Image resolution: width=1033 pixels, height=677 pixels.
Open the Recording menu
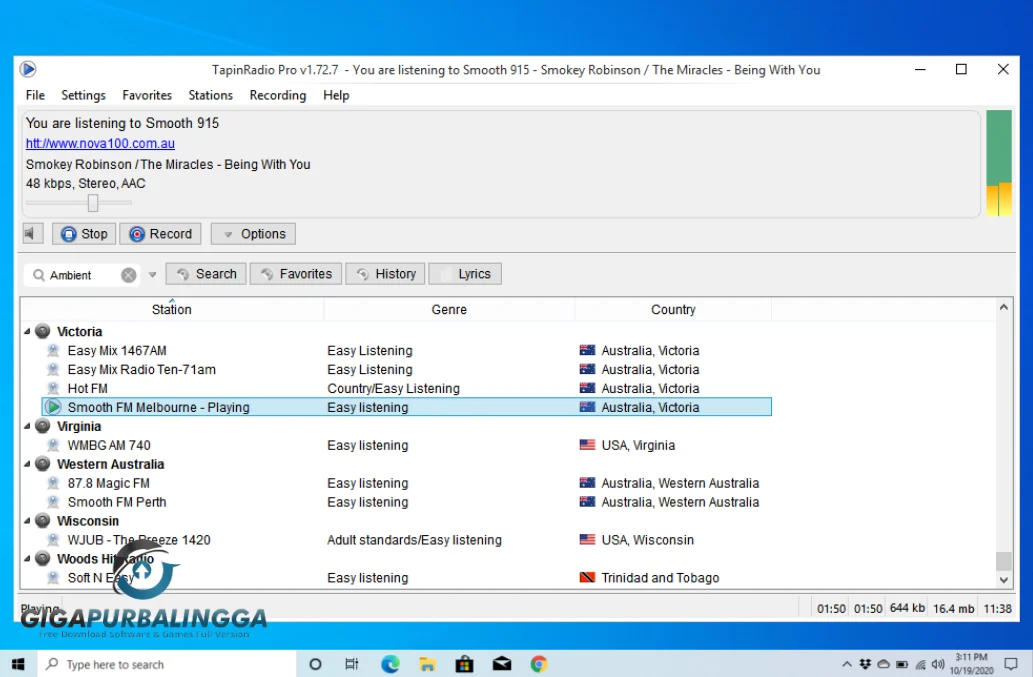277,95
